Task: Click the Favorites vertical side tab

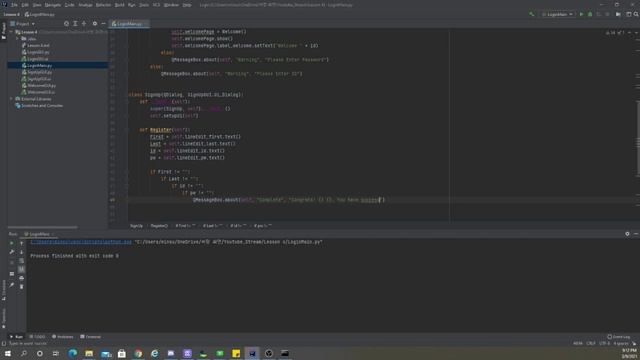Action: click(4, 318)
